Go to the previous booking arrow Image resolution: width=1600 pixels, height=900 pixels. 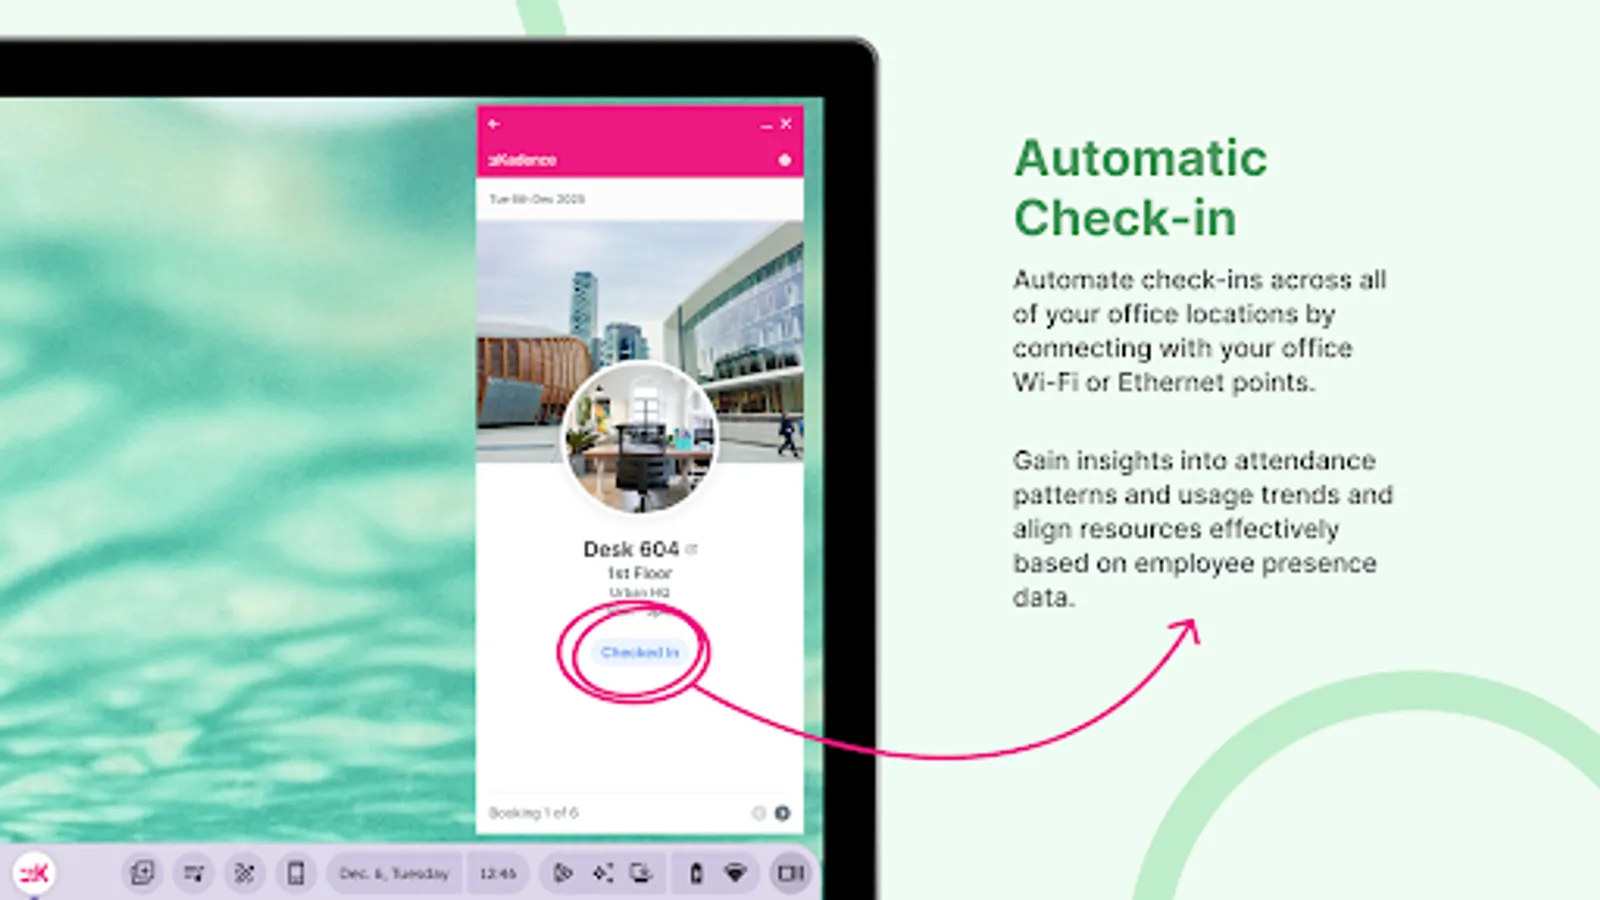pyautogui.click(x=758, y=813)
